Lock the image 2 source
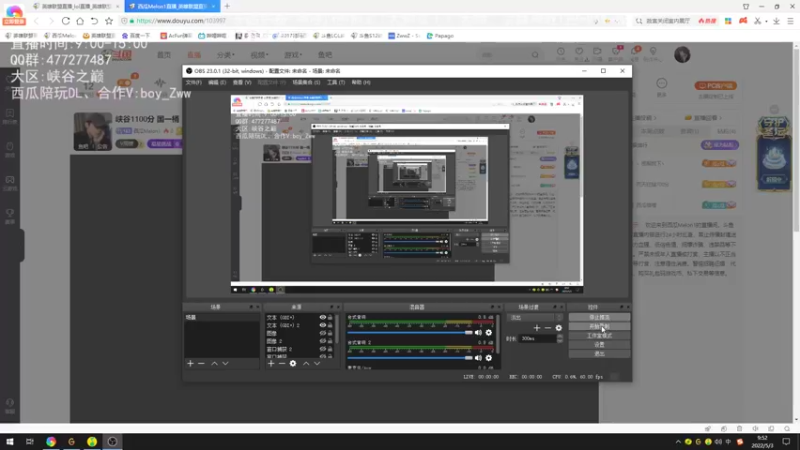This screenshot has height=450, width=800. (x=330, y=341)
